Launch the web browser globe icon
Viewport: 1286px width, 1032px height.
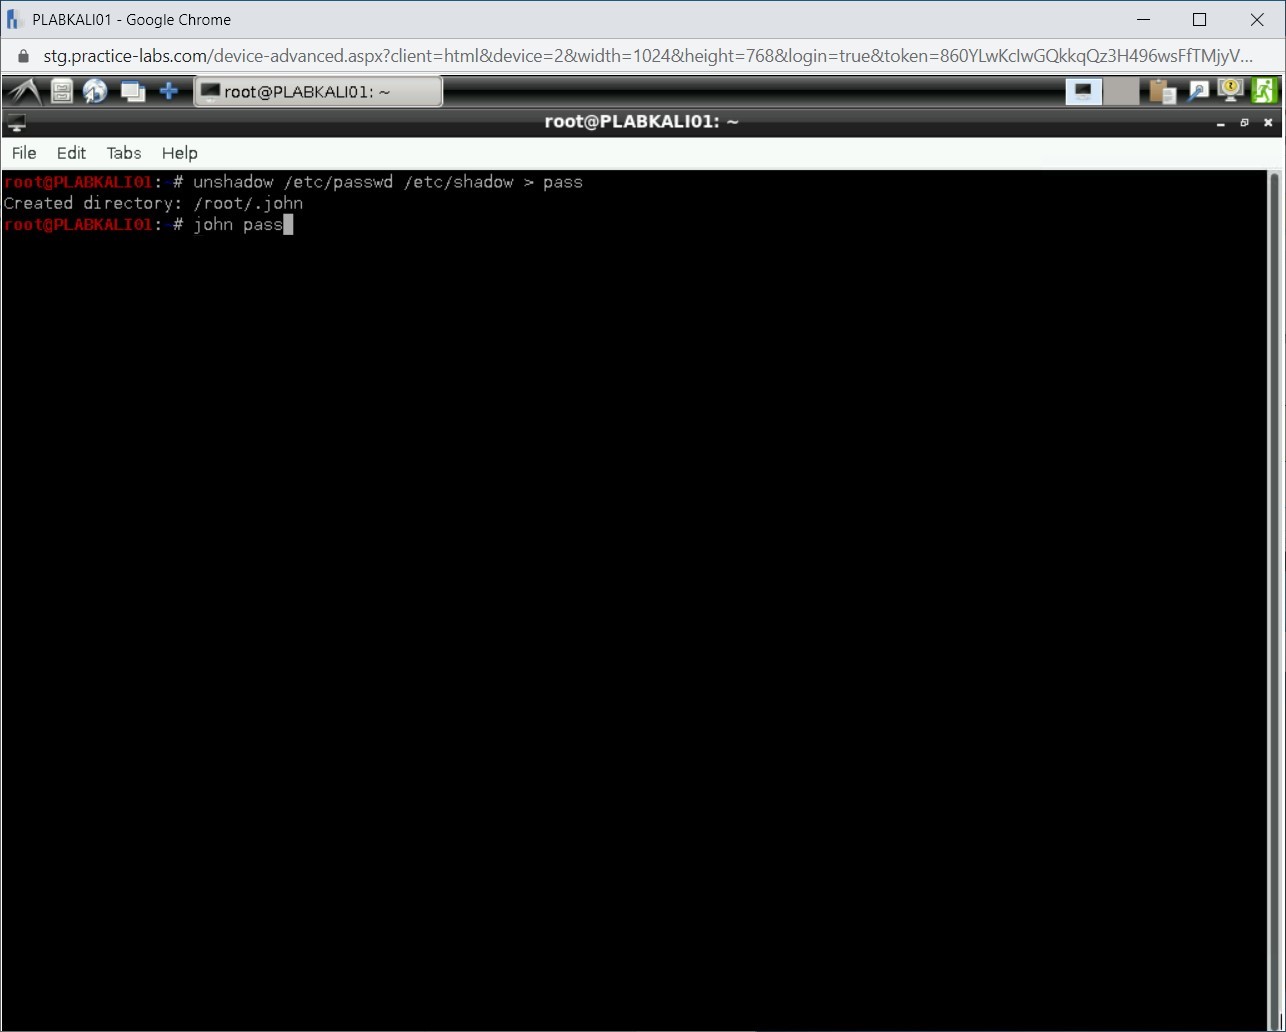coord(95,91)
